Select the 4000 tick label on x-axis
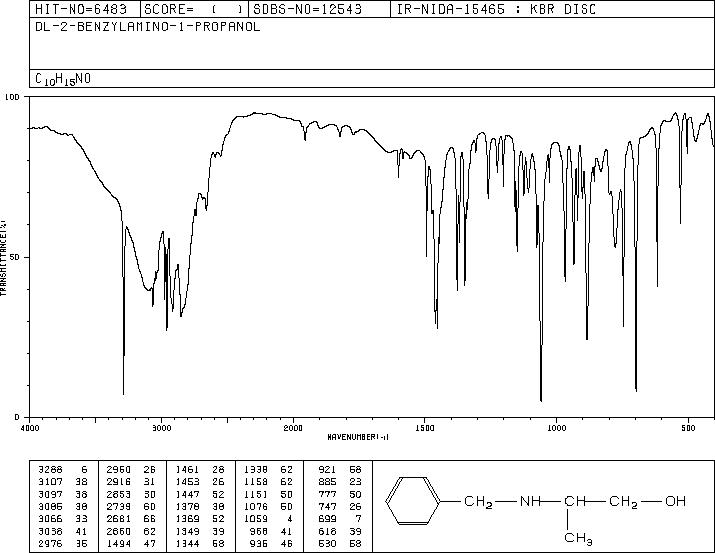 coord(30,428)
